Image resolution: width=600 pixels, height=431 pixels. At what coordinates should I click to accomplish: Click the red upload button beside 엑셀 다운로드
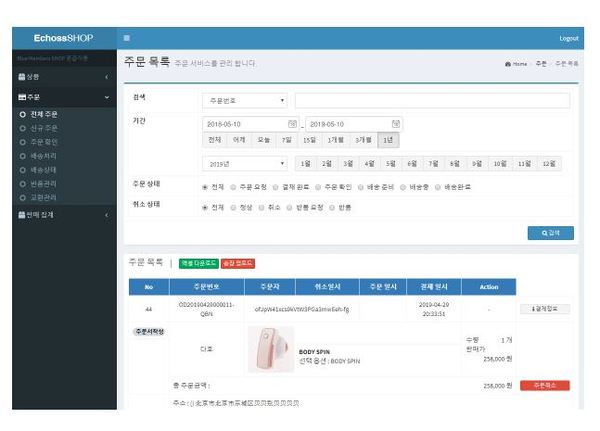pyautogui.click(x=238, y=263)
